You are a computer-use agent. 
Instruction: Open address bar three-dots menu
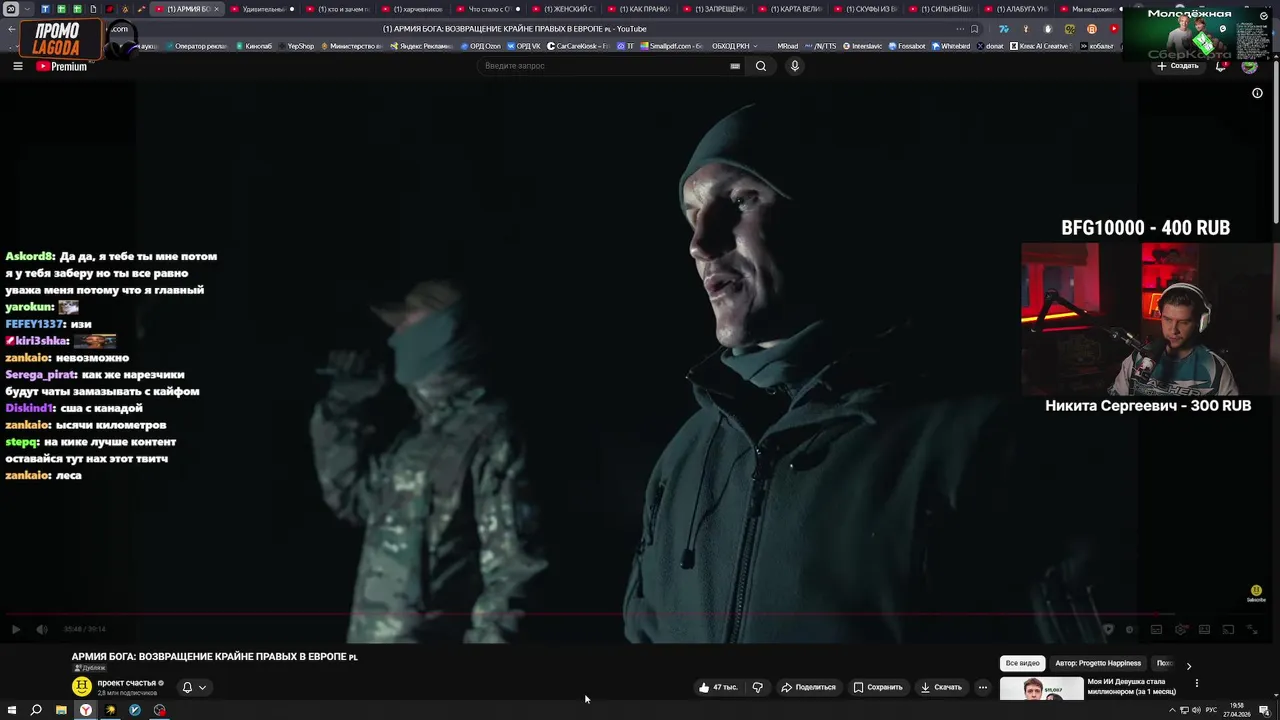click(x=960, y=29)
